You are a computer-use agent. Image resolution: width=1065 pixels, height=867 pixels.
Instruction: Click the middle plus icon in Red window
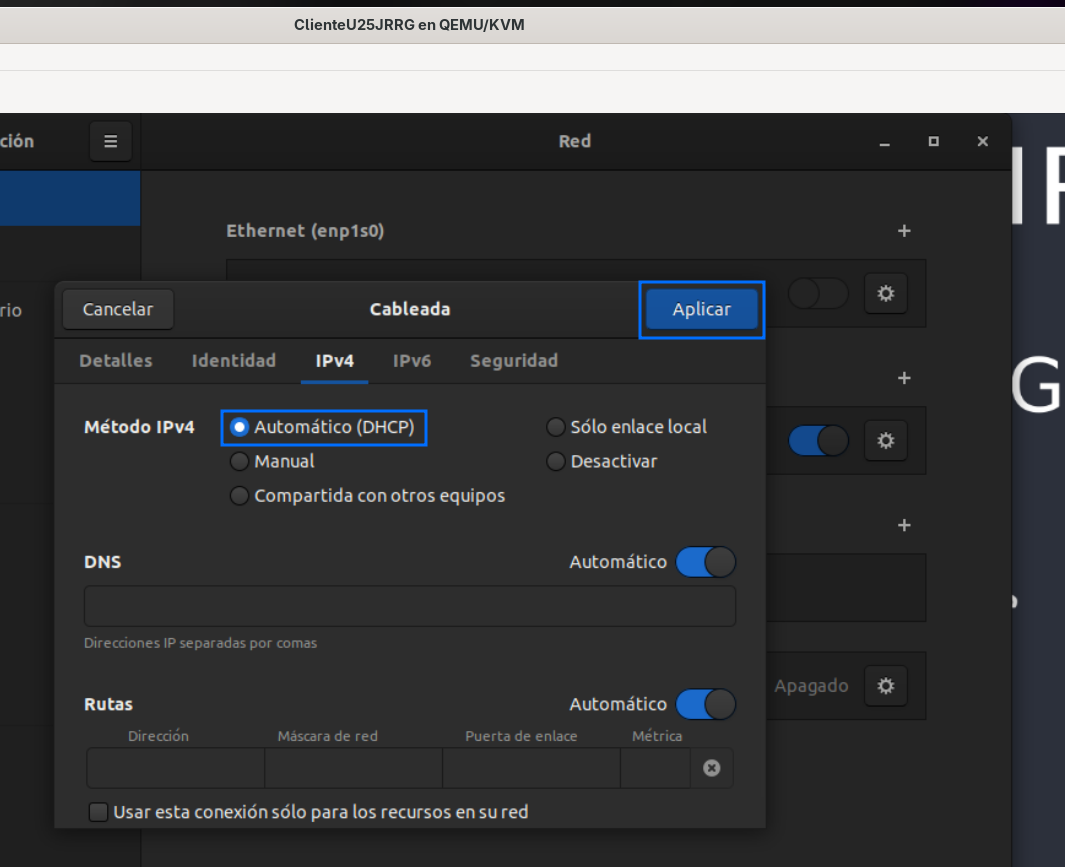click(904, 378)
